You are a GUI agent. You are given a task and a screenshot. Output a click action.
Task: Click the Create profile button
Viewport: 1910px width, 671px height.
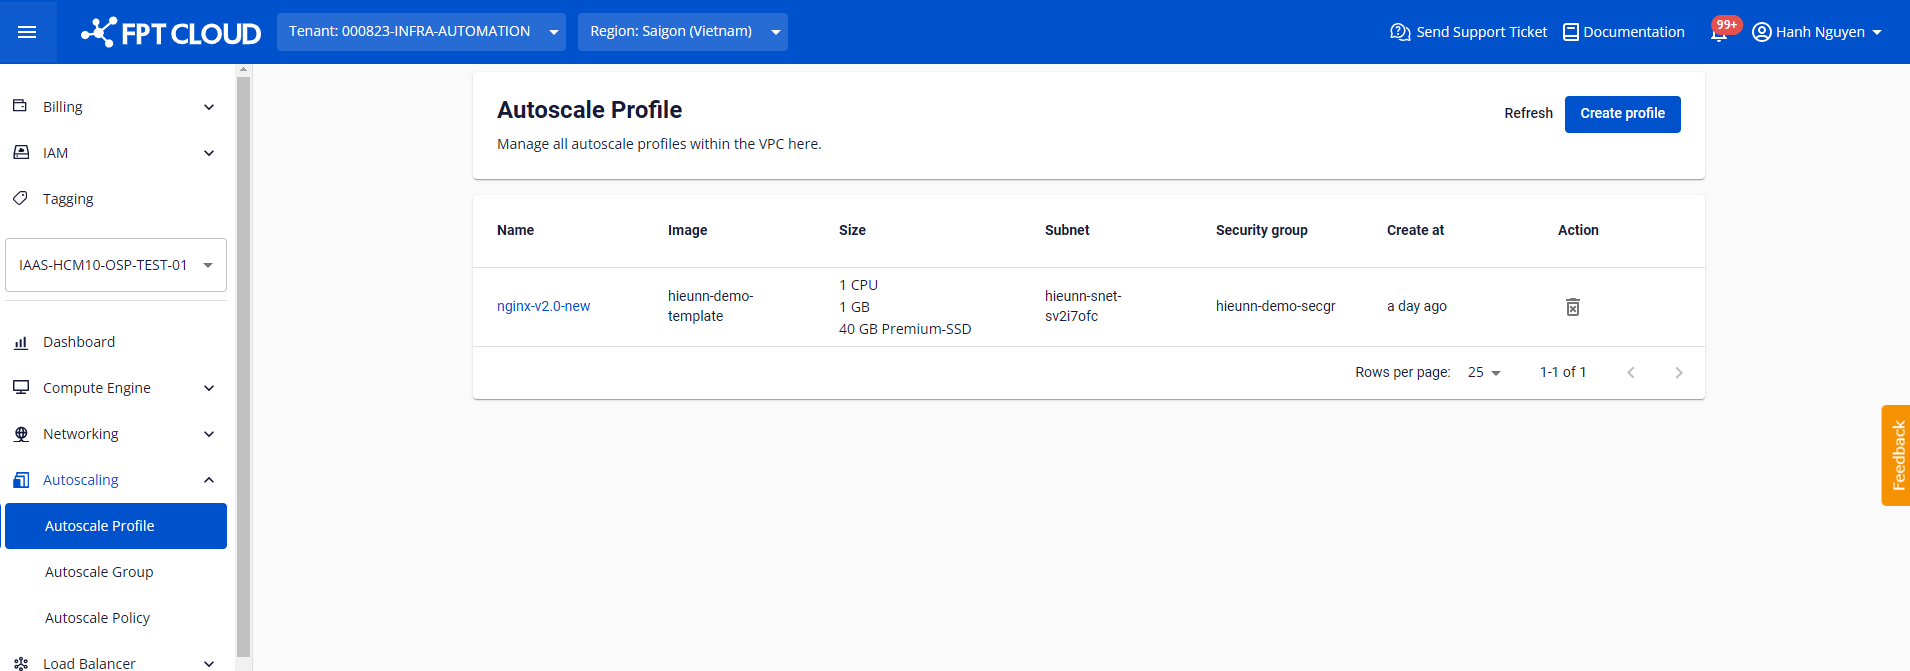[1622, 114]
